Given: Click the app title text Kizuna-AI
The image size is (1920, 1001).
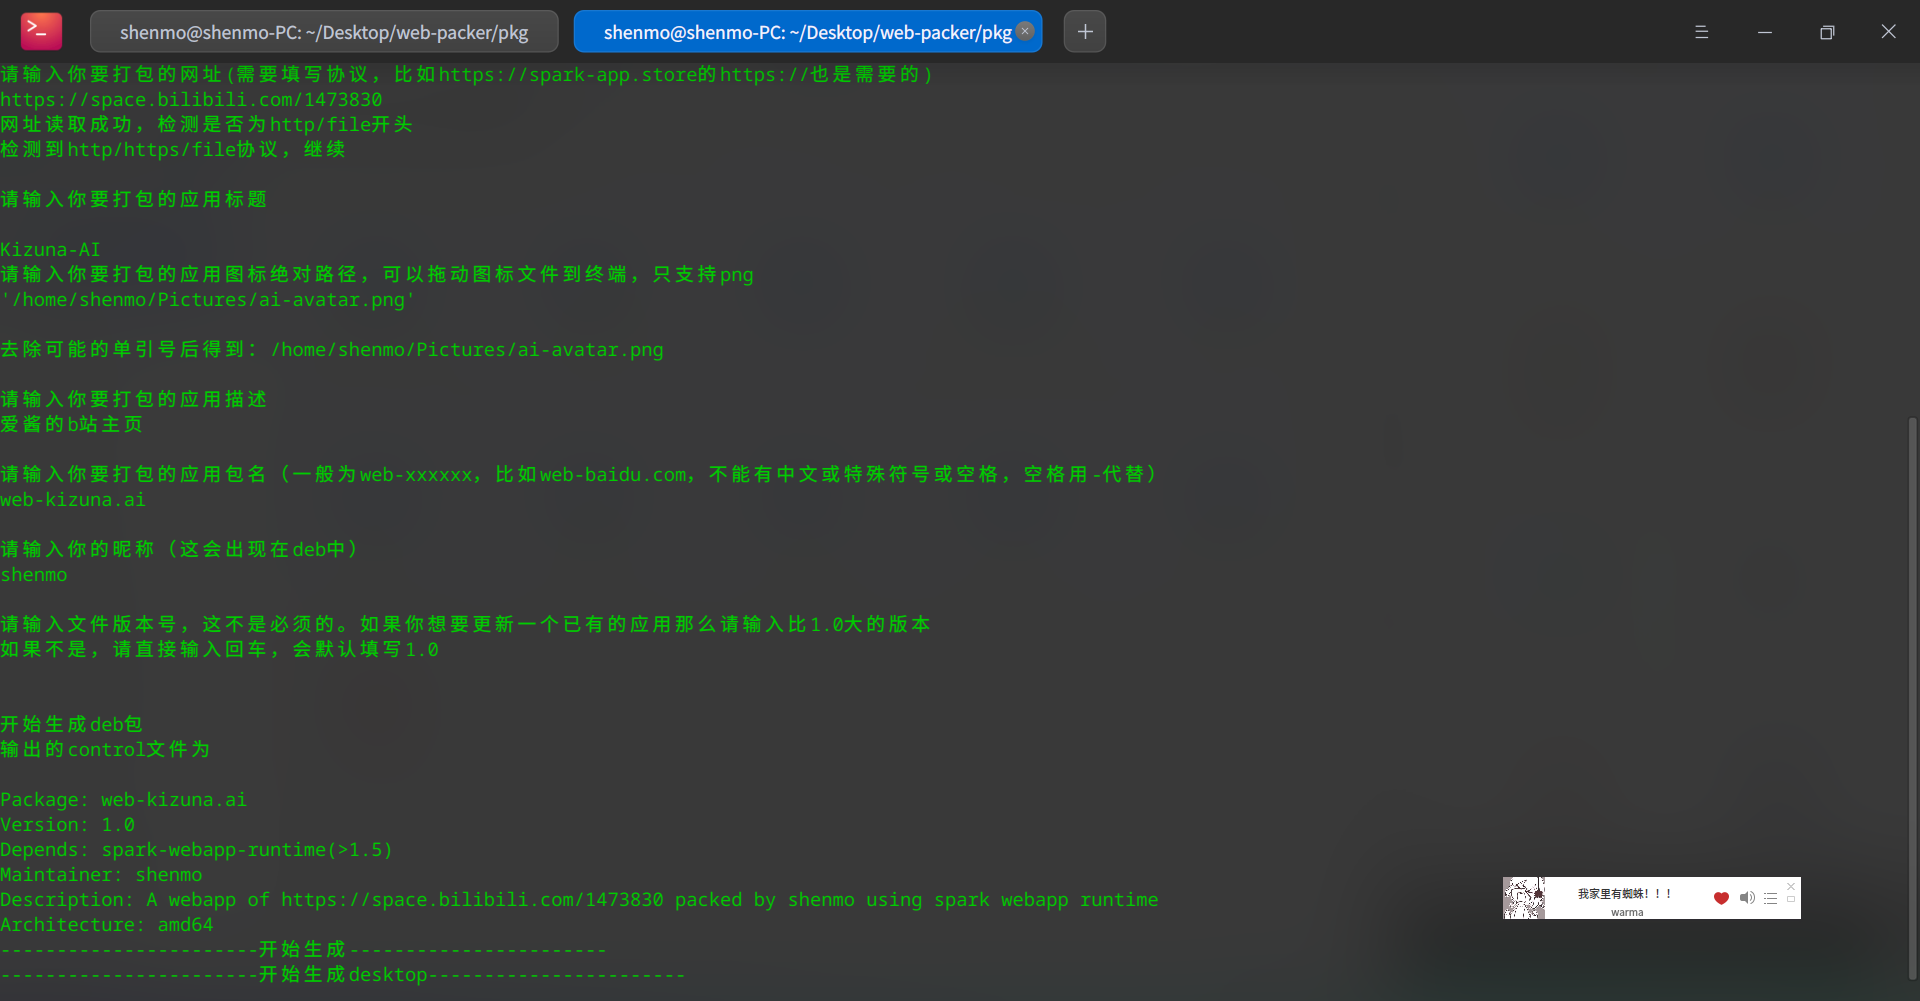Looking at the screenshot, I should [50, 249].
